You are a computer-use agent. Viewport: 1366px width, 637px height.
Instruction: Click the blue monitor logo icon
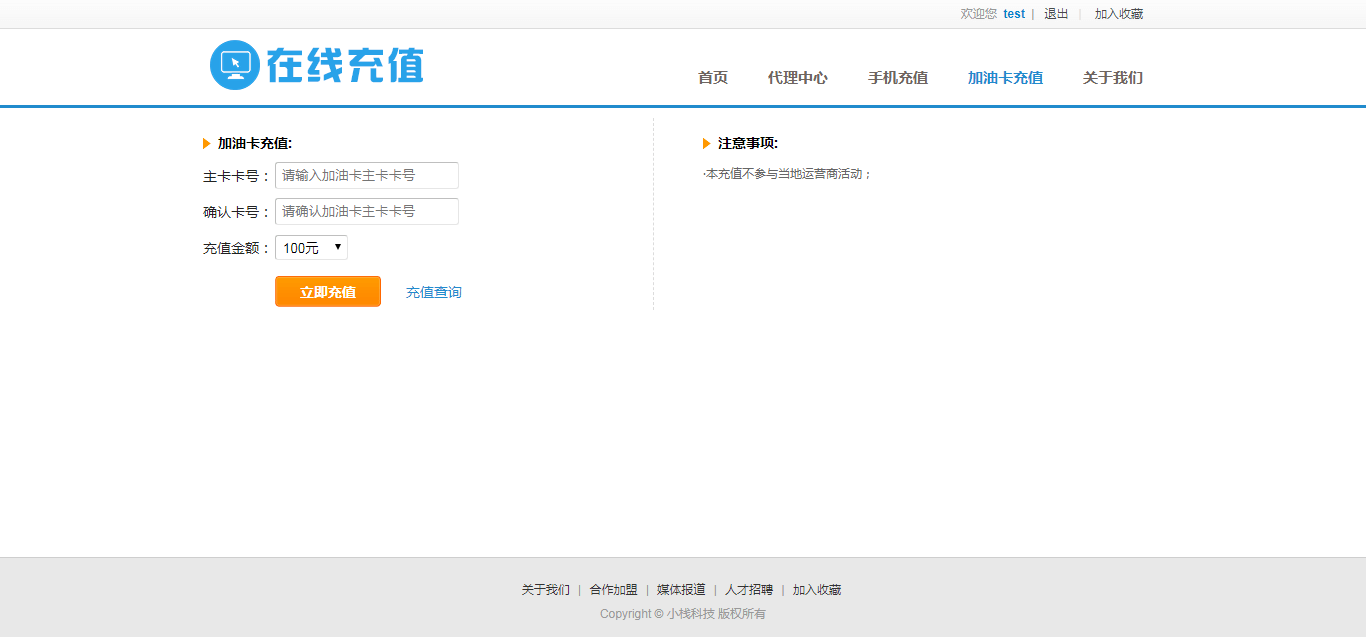tap(235, 65)
